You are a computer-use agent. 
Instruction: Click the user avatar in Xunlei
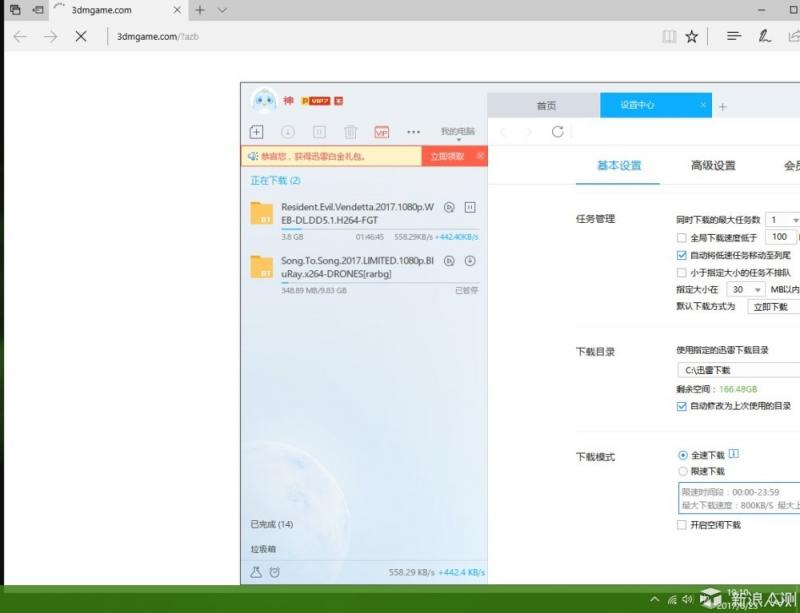[264, 101]
